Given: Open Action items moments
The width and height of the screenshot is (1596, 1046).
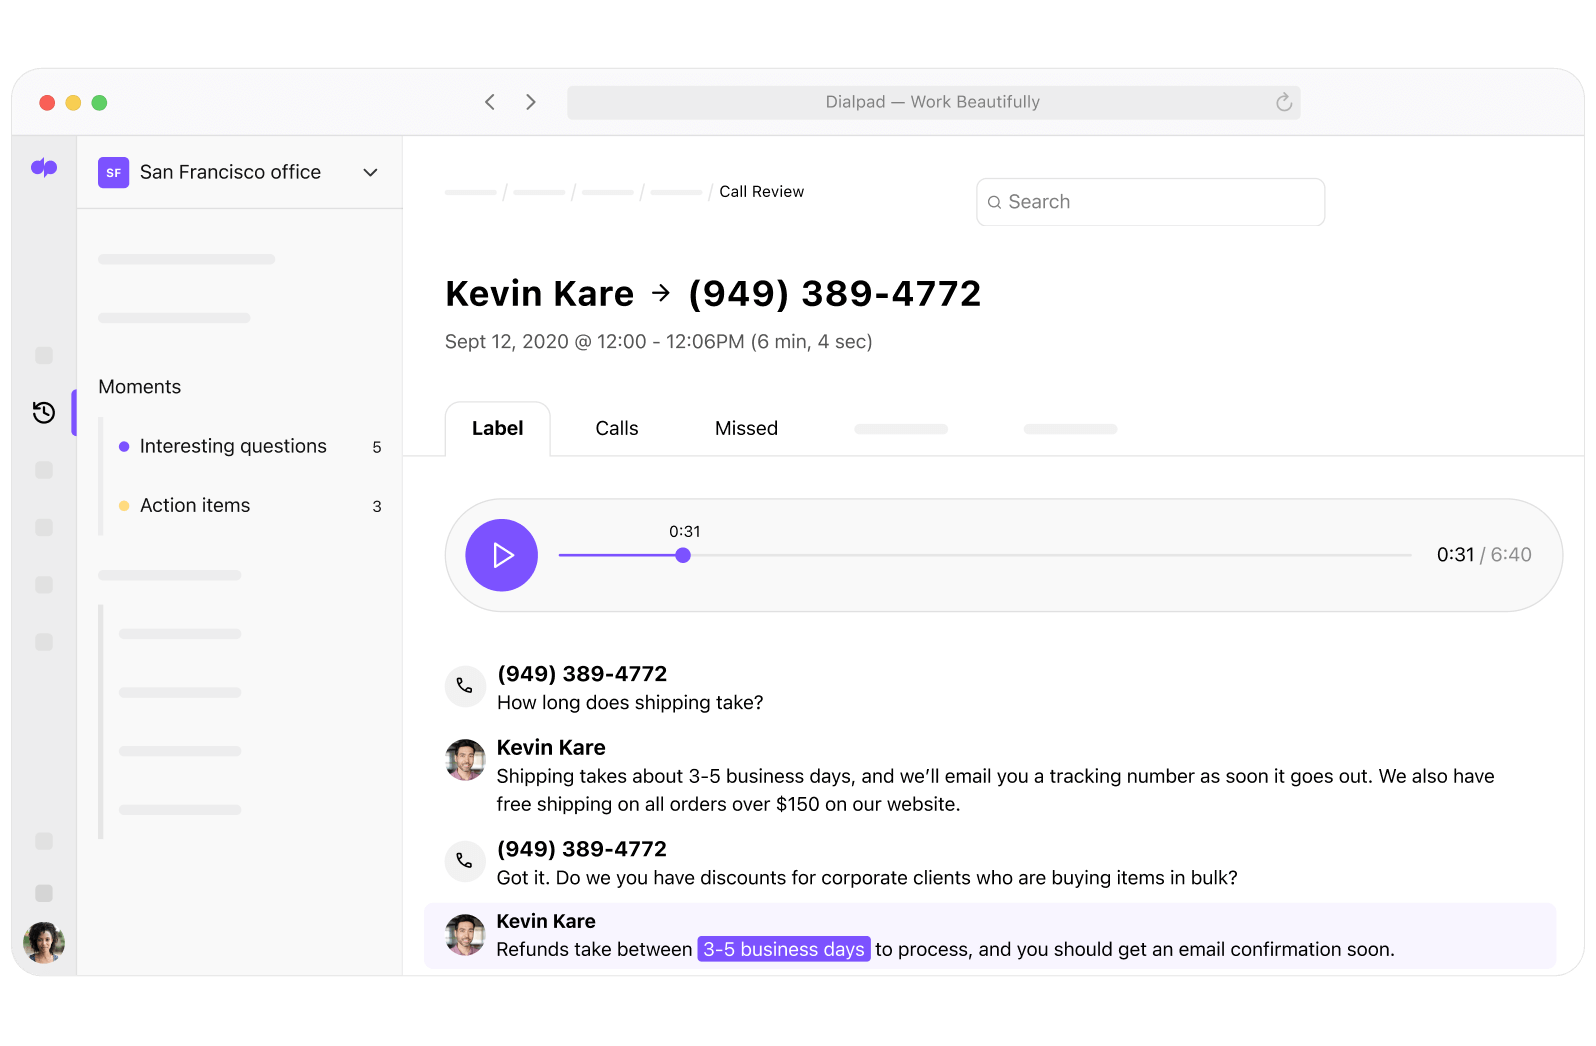Looking at the screenshot, I should point(195,505).
